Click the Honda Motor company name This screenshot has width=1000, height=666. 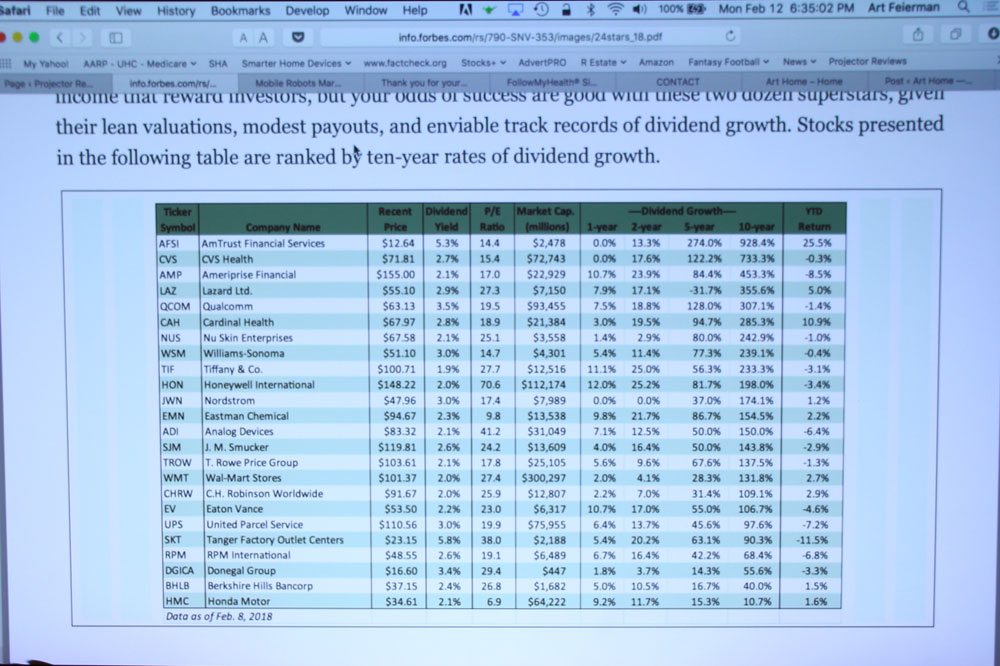click(x=239, y=601)
